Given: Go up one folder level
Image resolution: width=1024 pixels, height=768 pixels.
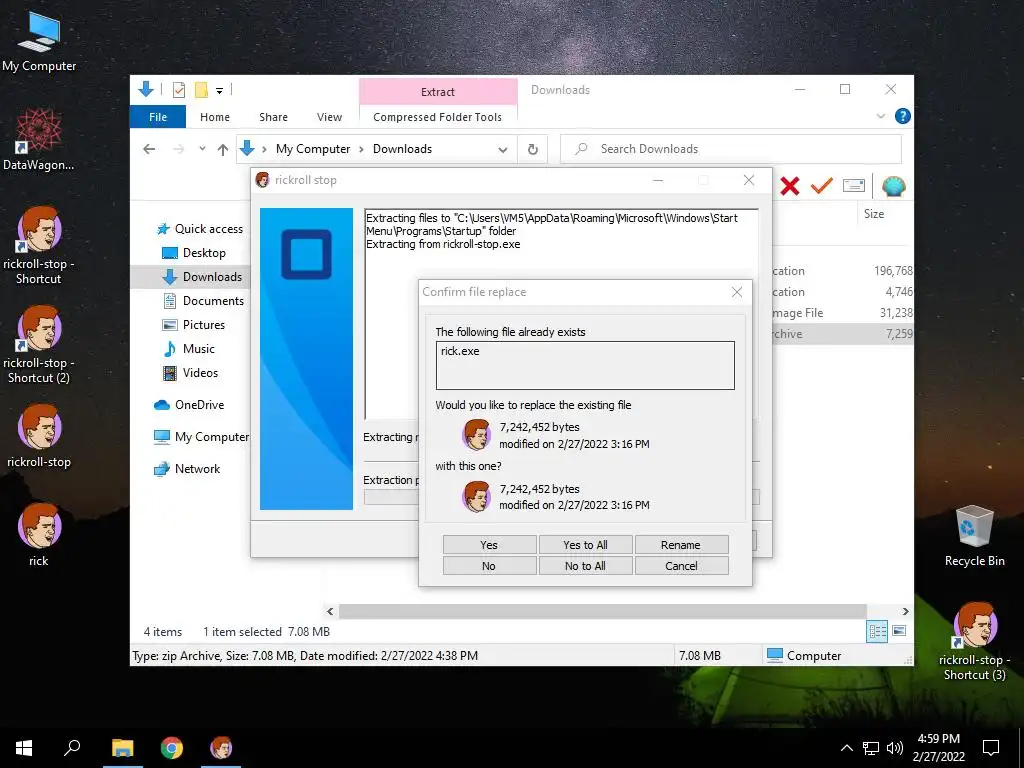Looking at the screenshot, I should pyautogui.click(x=223, y=149).
